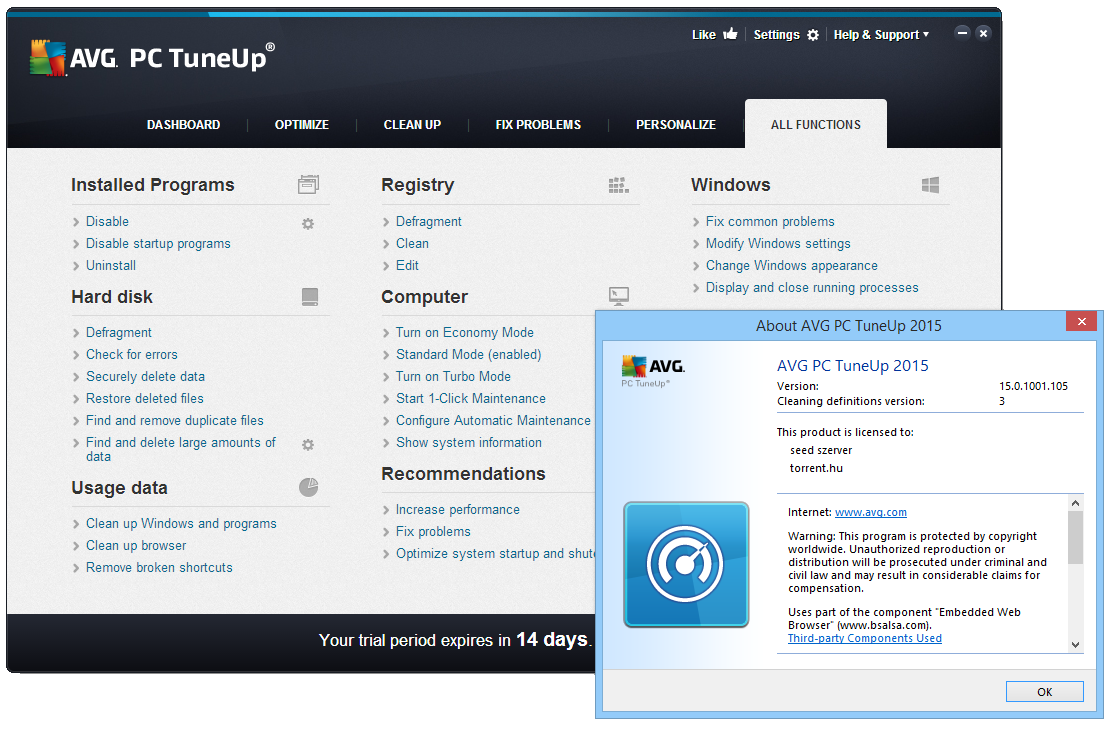
Task: Open Display and close running processes
Action: 812,288
